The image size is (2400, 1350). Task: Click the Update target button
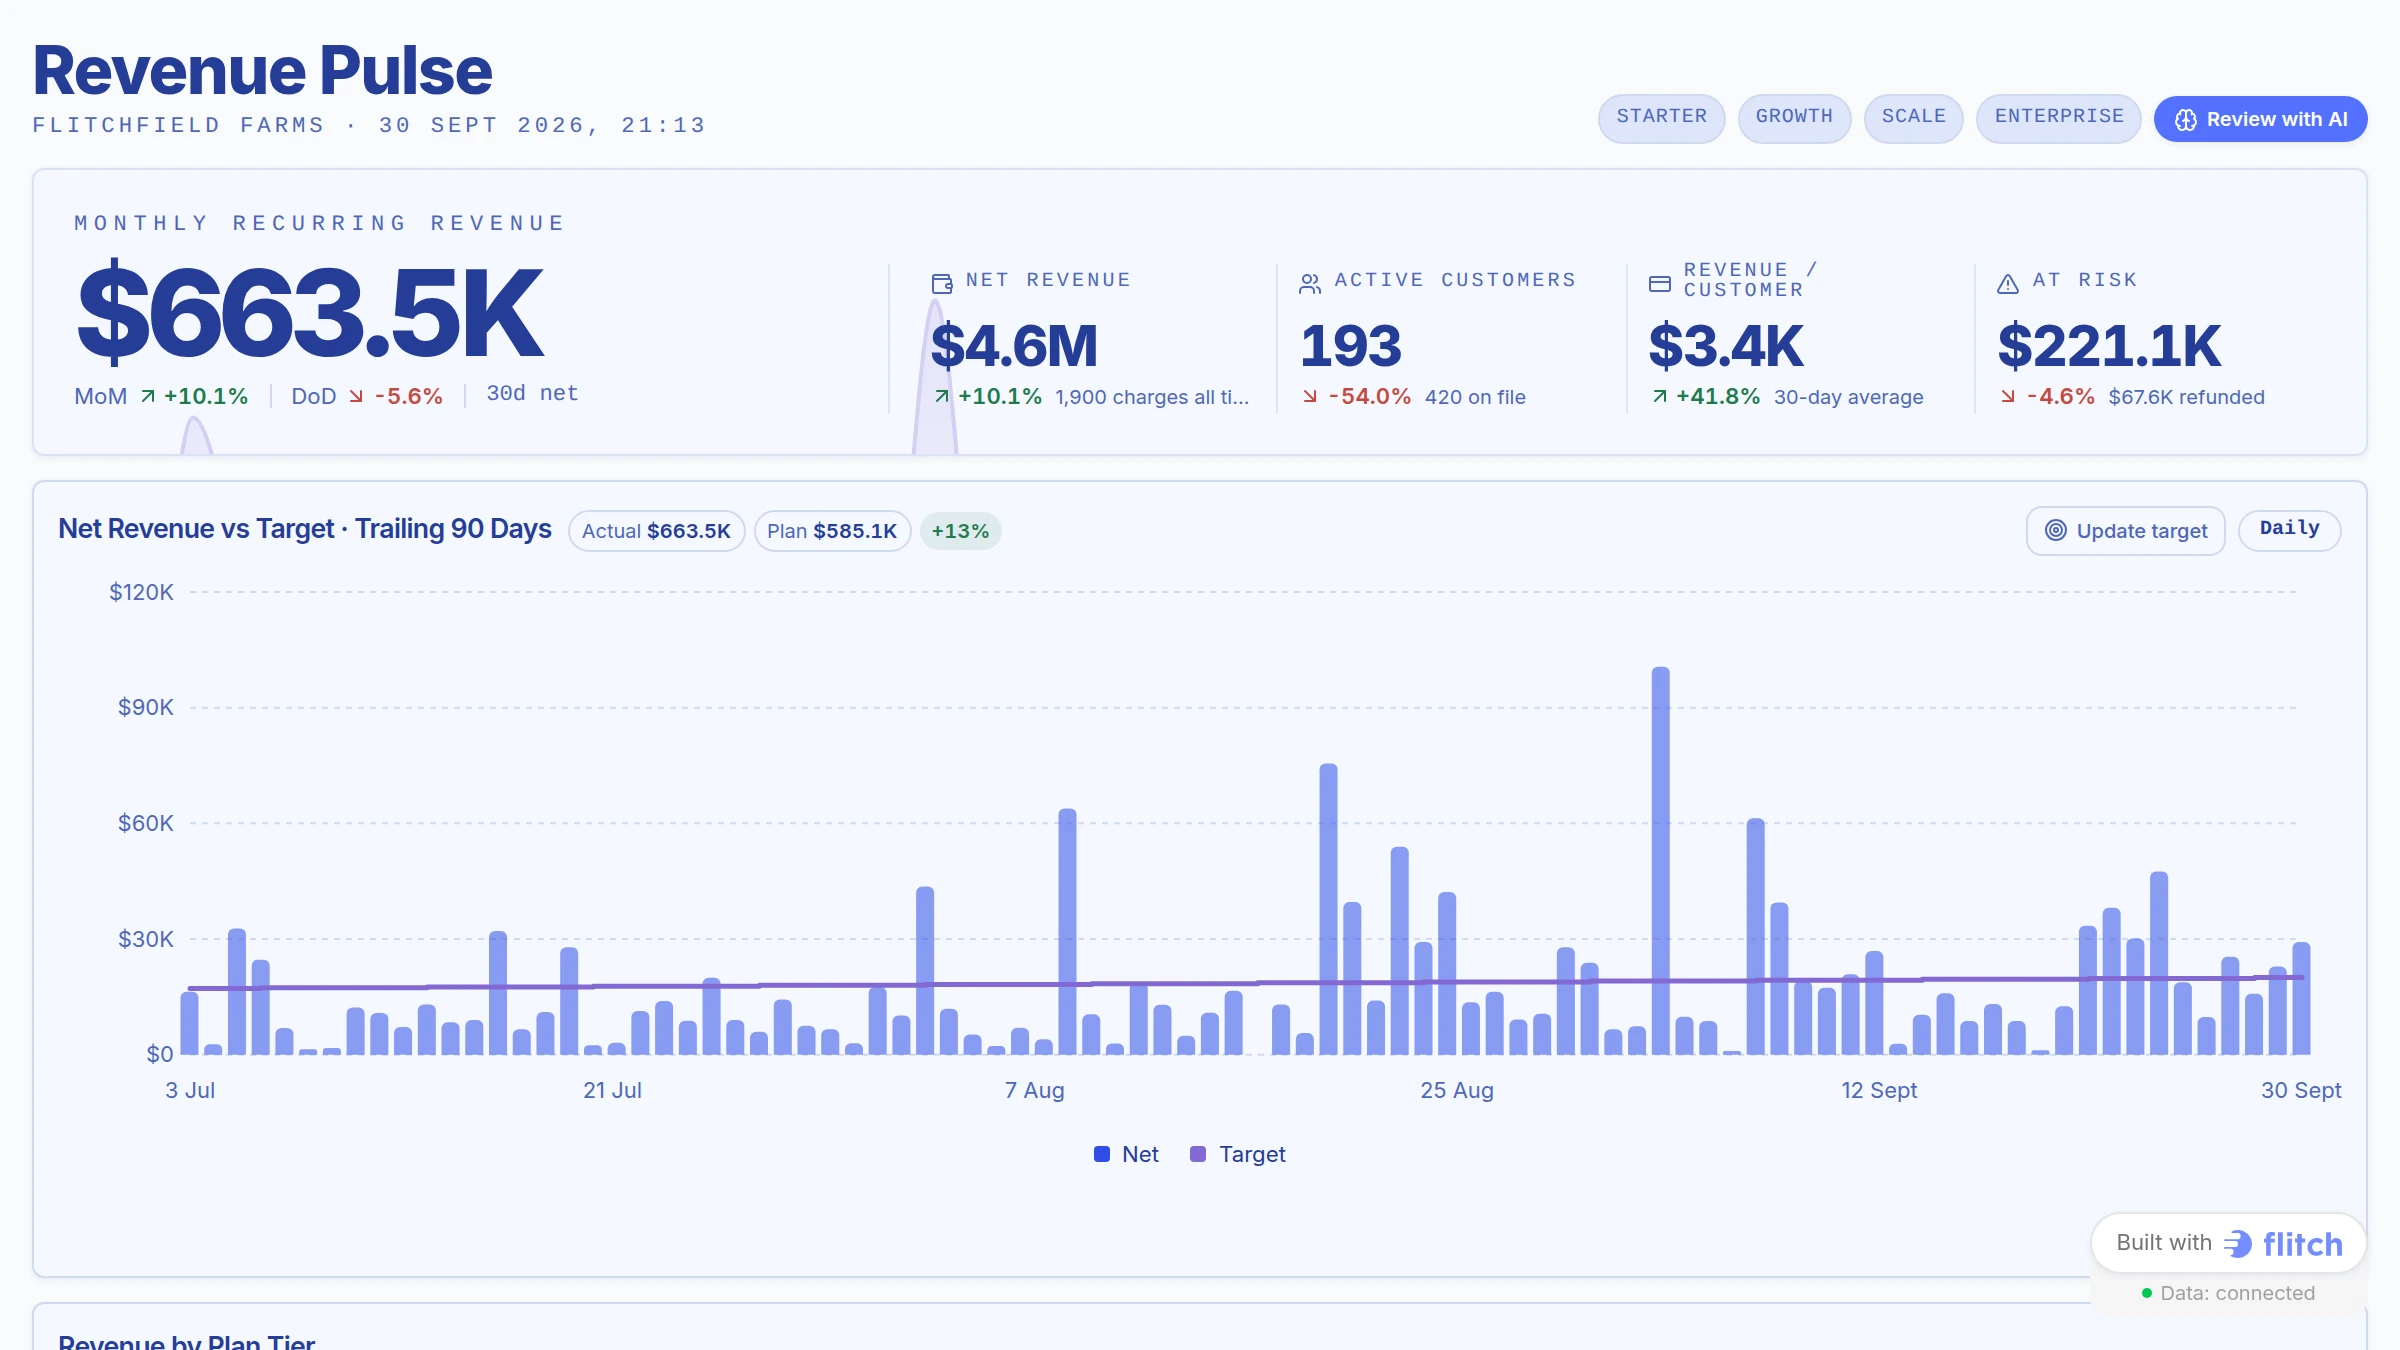click(x=2125, y=530)
